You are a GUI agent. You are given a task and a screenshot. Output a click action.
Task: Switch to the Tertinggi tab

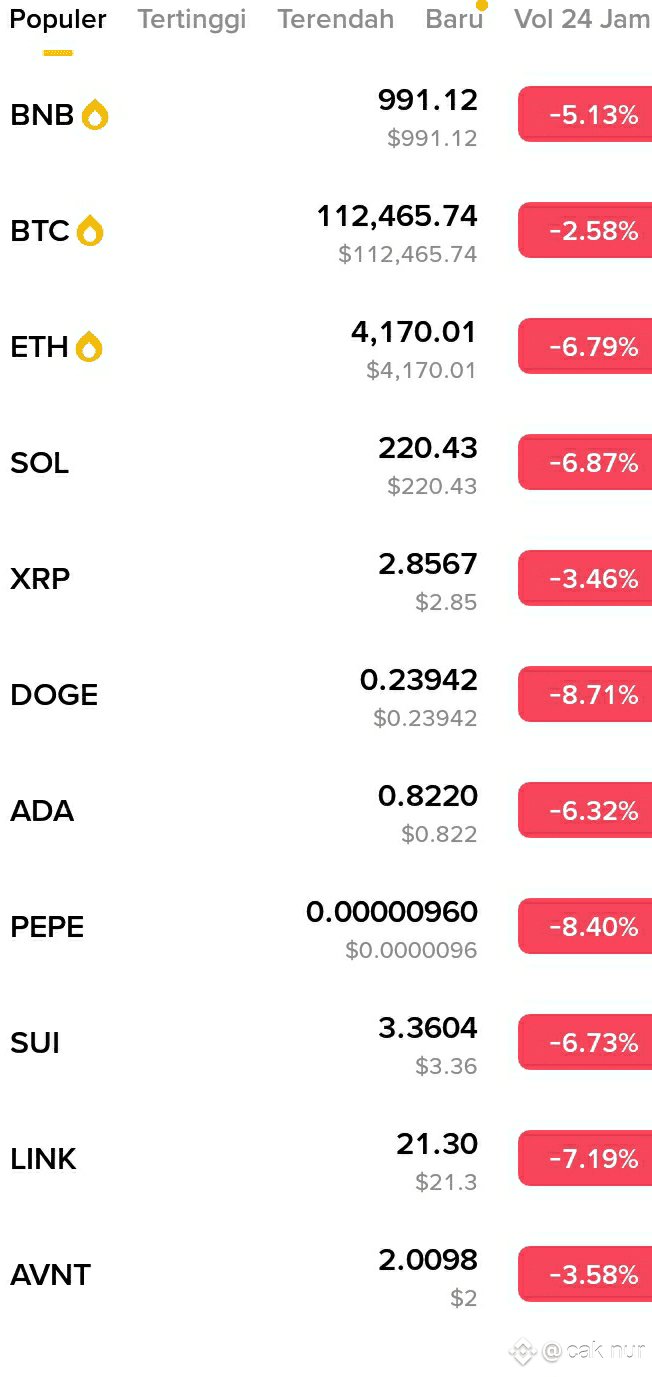pos(192,19)
